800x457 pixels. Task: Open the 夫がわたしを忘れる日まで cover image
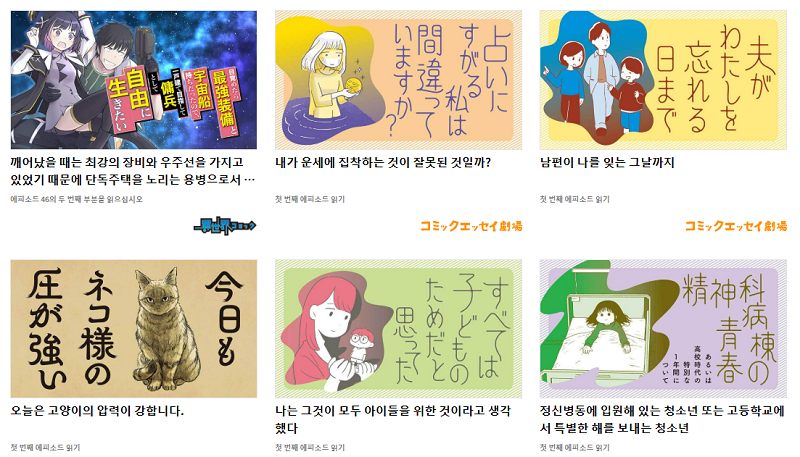click(663, 80)
